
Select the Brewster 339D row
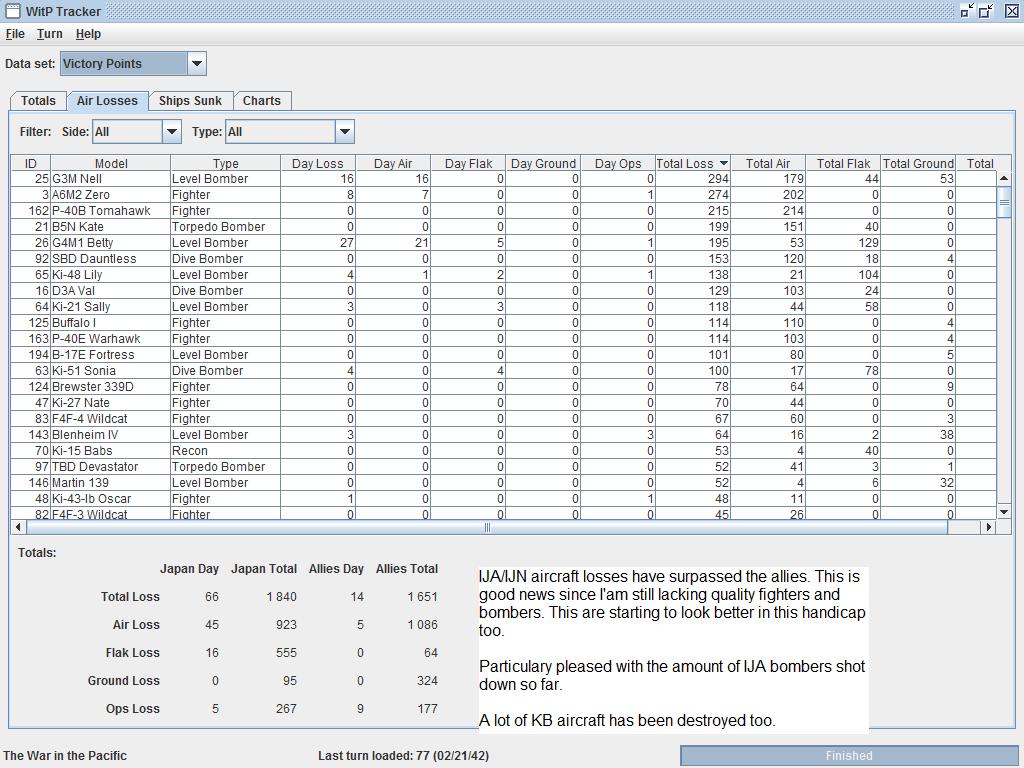(504, 387)
